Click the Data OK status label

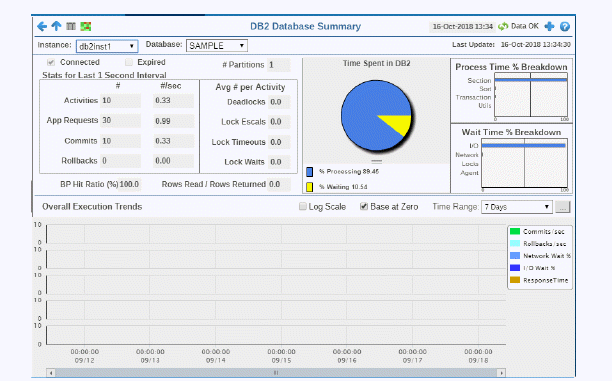click(x=525, y=26)
